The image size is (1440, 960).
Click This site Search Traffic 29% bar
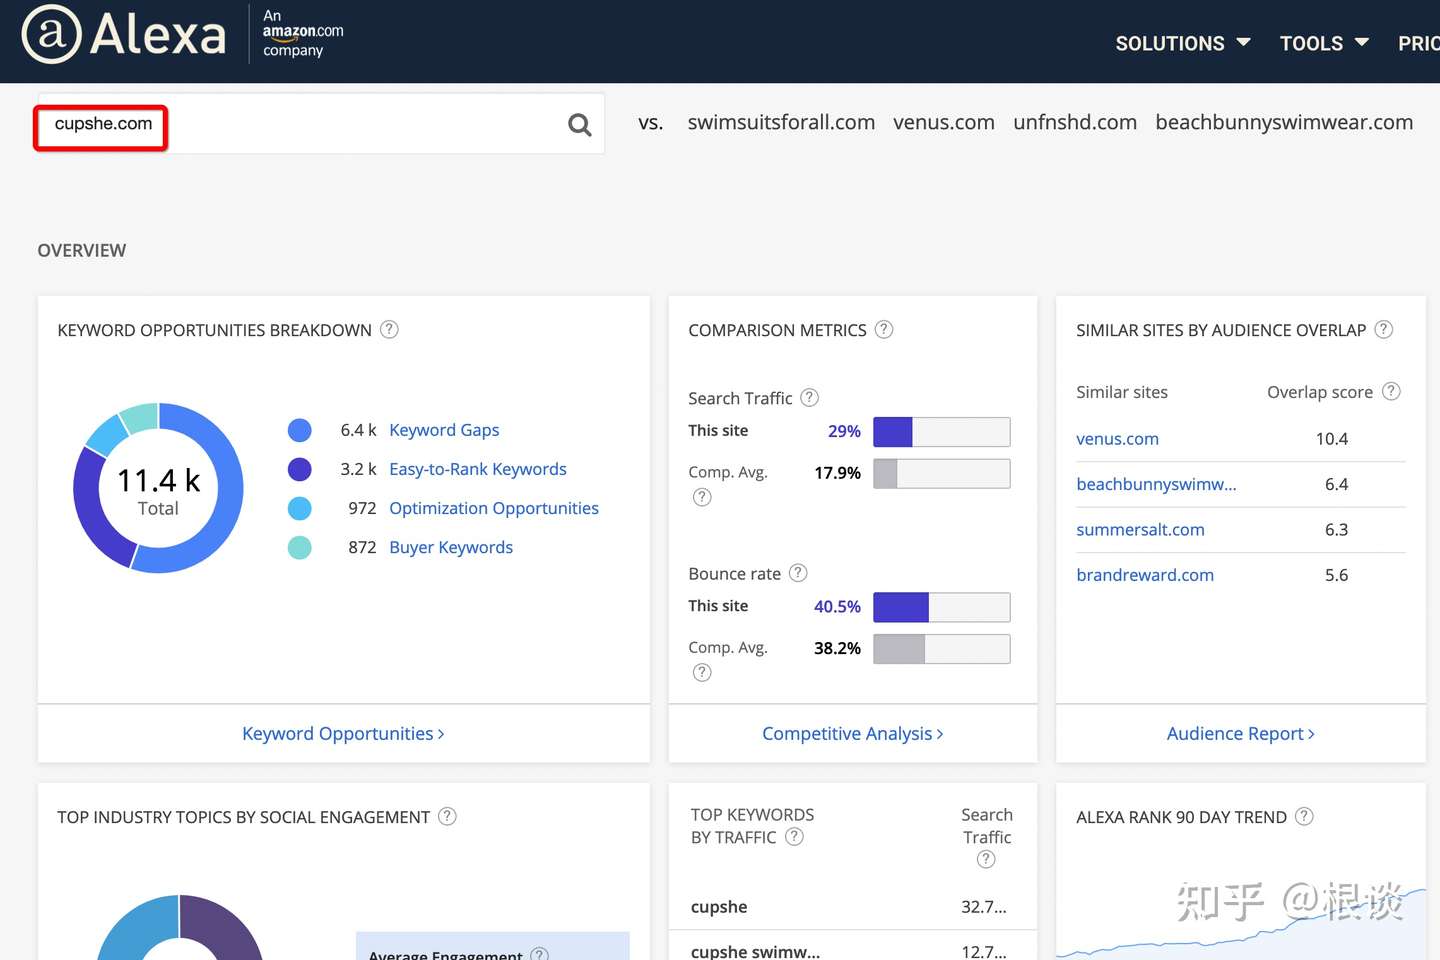click(x=942, y=432)
